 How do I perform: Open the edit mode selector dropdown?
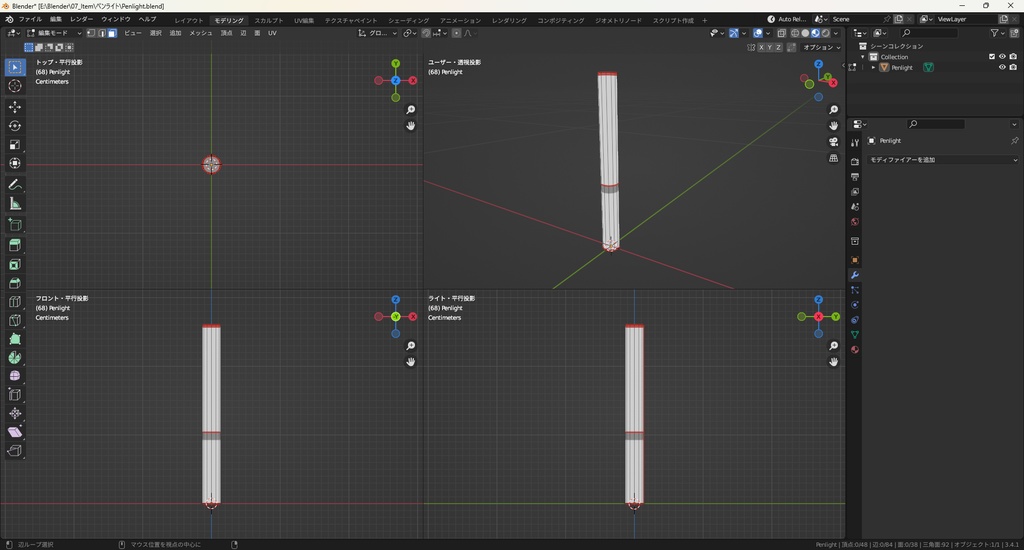(54, 33)
